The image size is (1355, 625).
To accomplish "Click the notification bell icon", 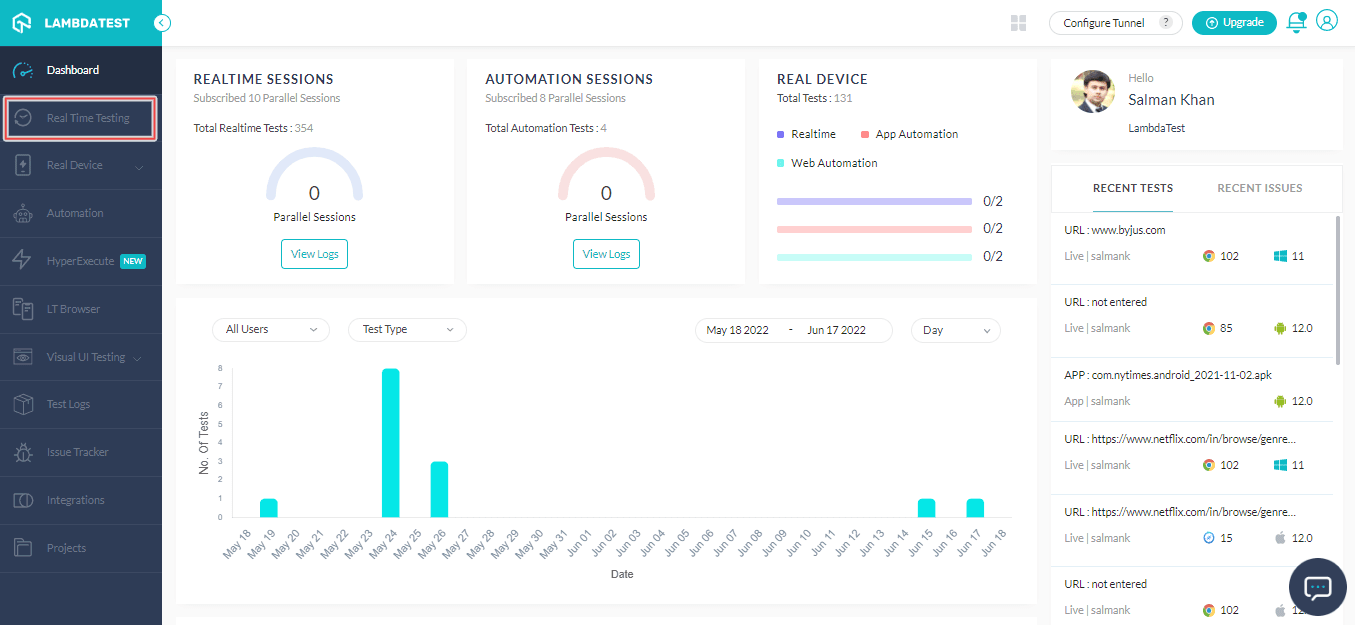I will [x=1296, y=22].
